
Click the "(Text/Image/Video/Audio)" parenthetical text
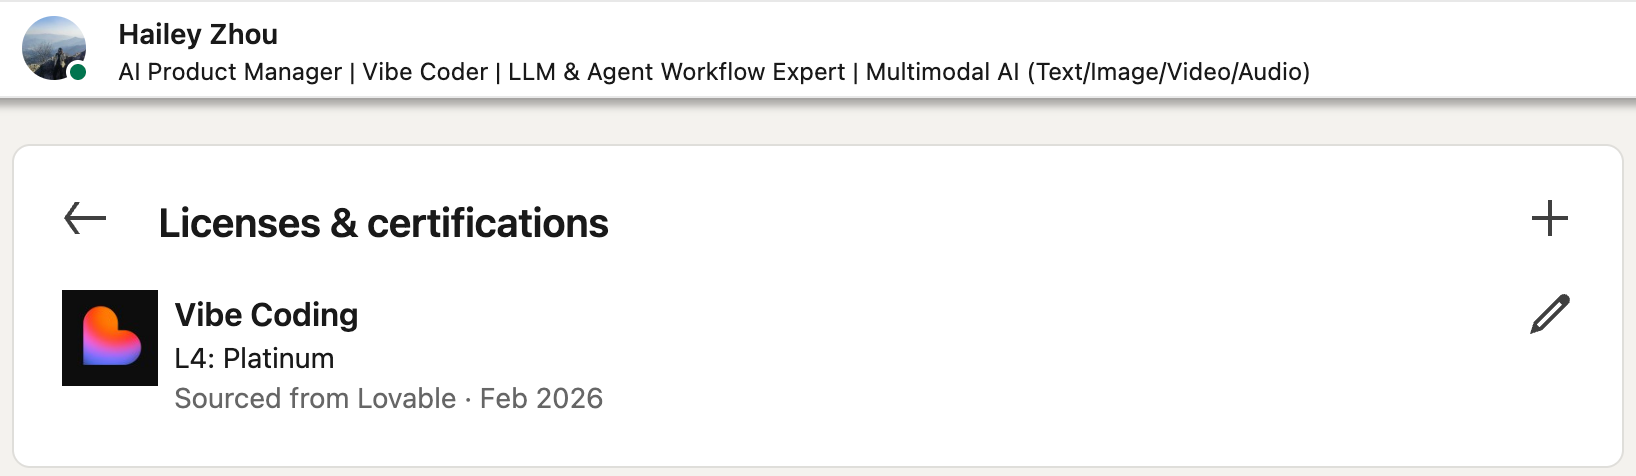tap(1168, 72)
